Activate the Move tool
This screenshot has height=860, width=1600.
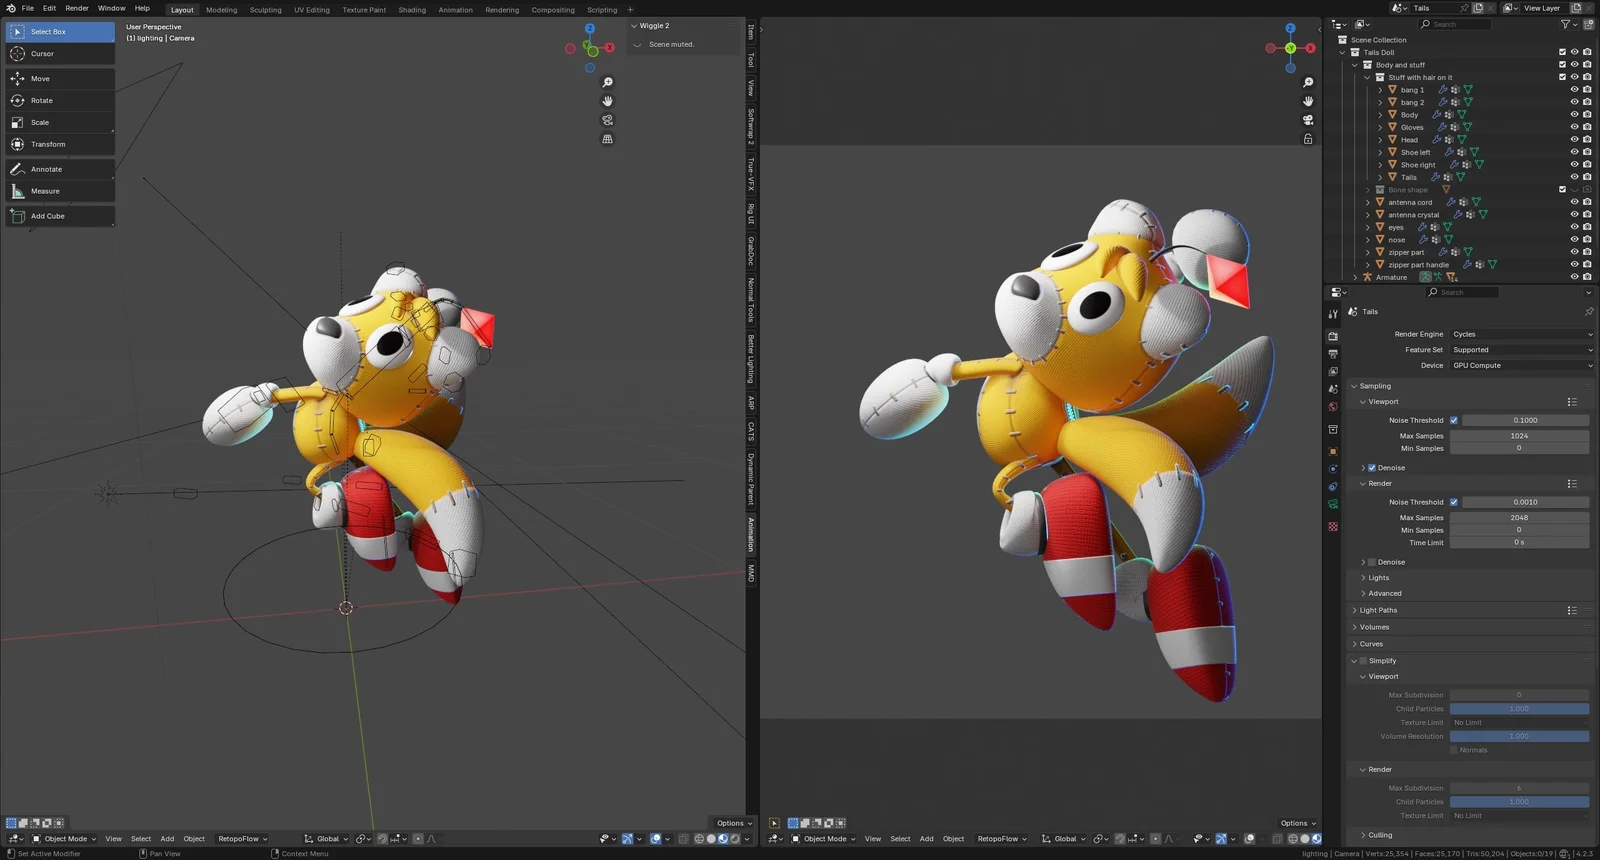click(60, 79)
